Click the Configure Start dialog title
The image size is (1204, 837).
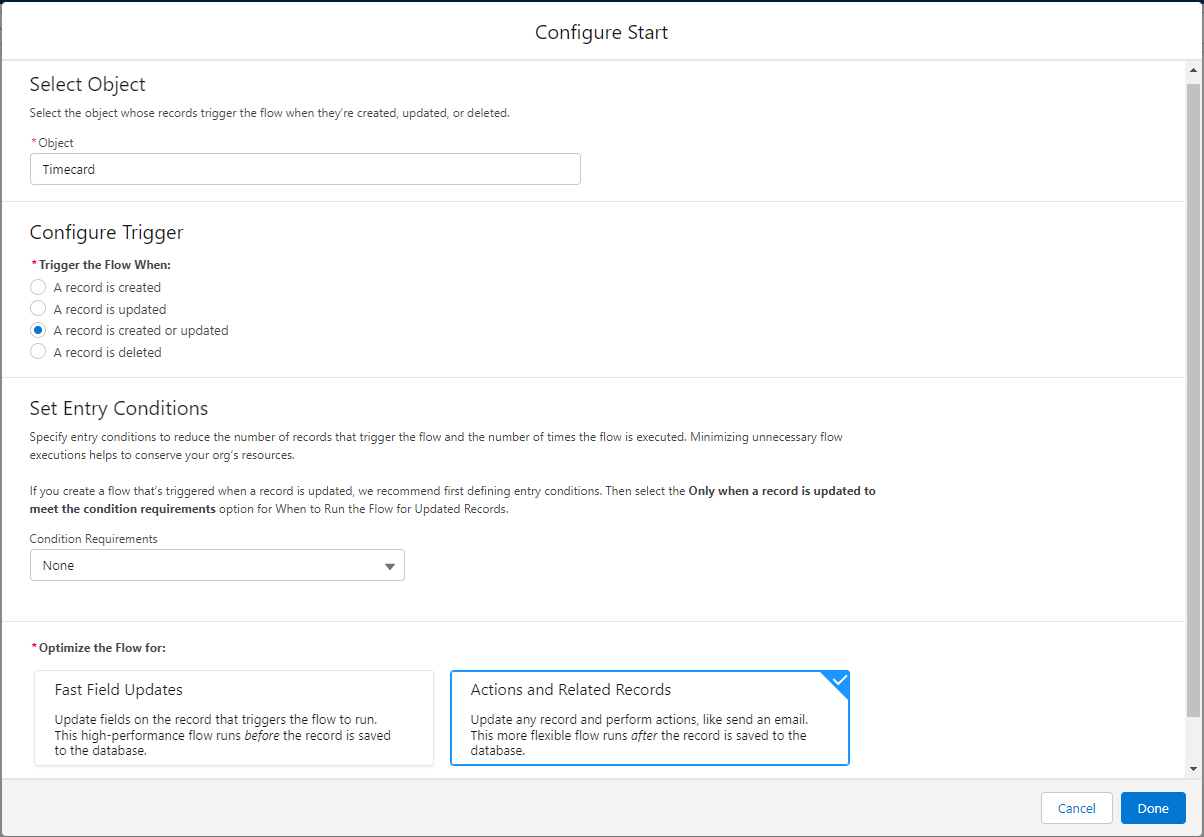coord(601,32)
